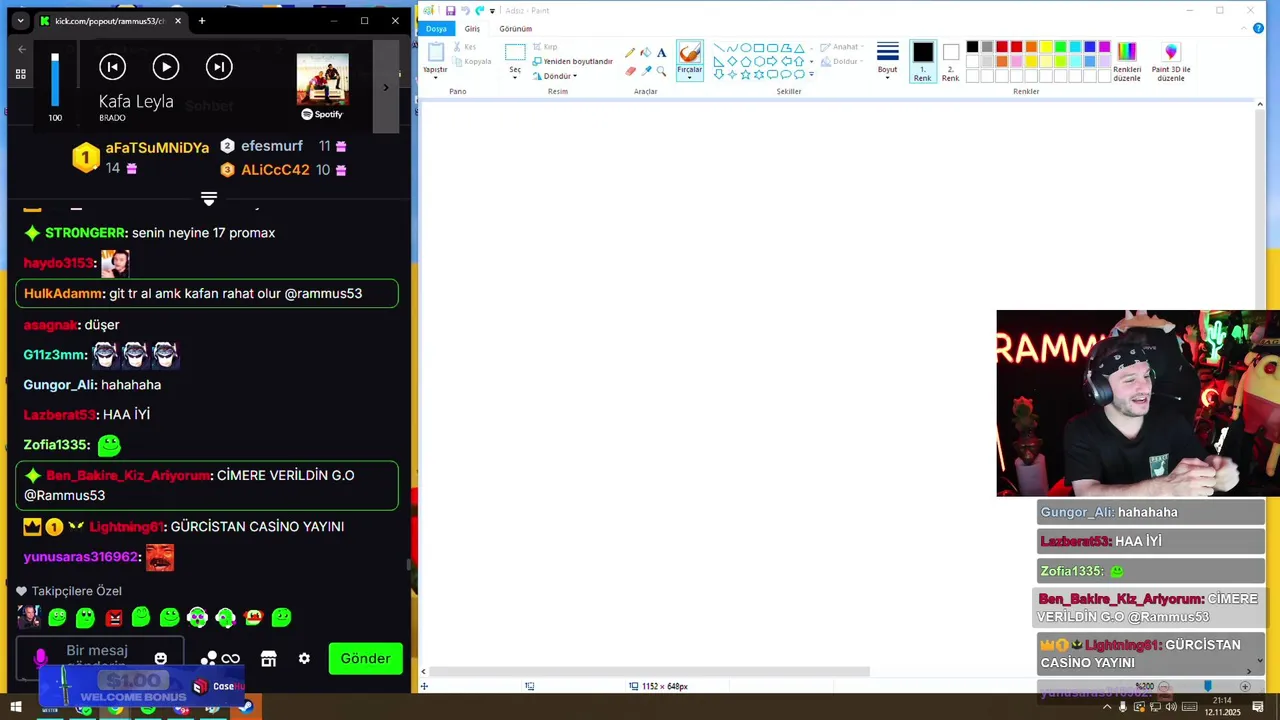Expand the shapes gallery more arrow
The height and width of the screenshot is (720, 1280).
tap(811, 74)
